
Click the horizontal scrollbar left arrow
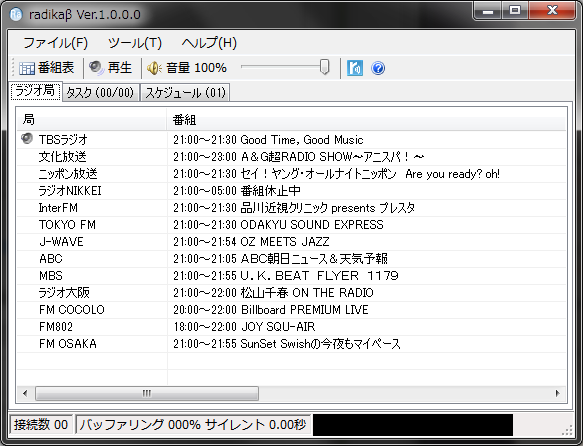[25, 393]
